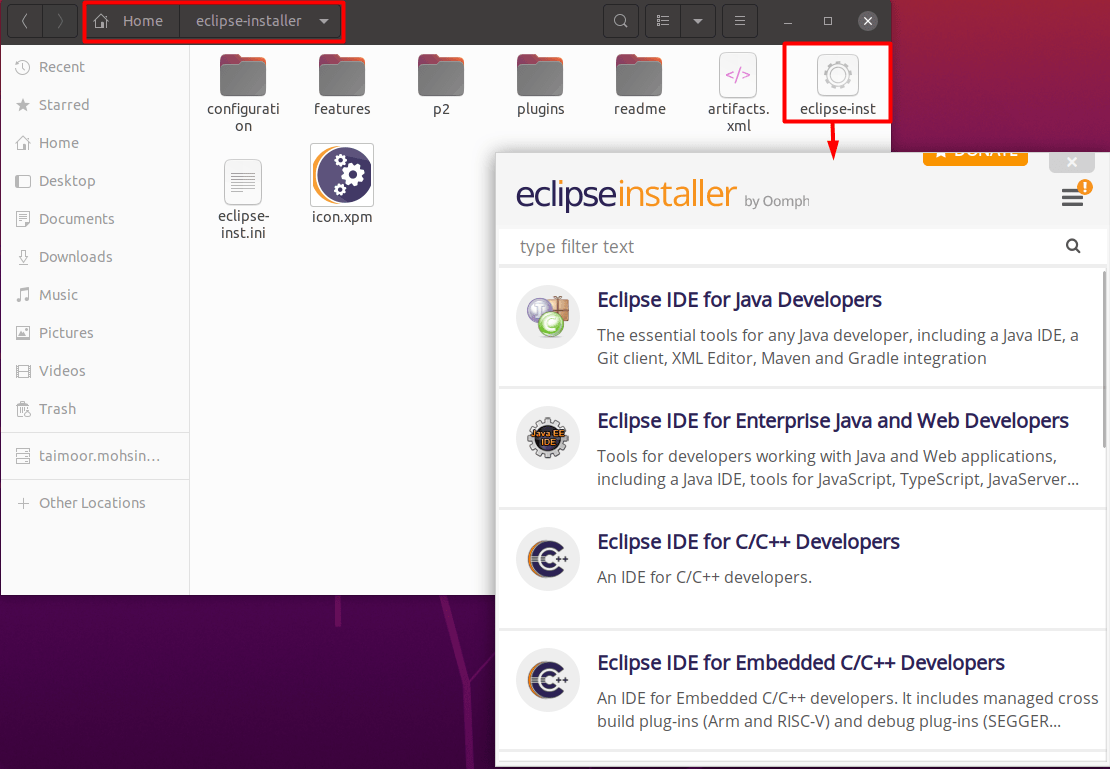Open Other Locations in the sidebar

point(95,503)
